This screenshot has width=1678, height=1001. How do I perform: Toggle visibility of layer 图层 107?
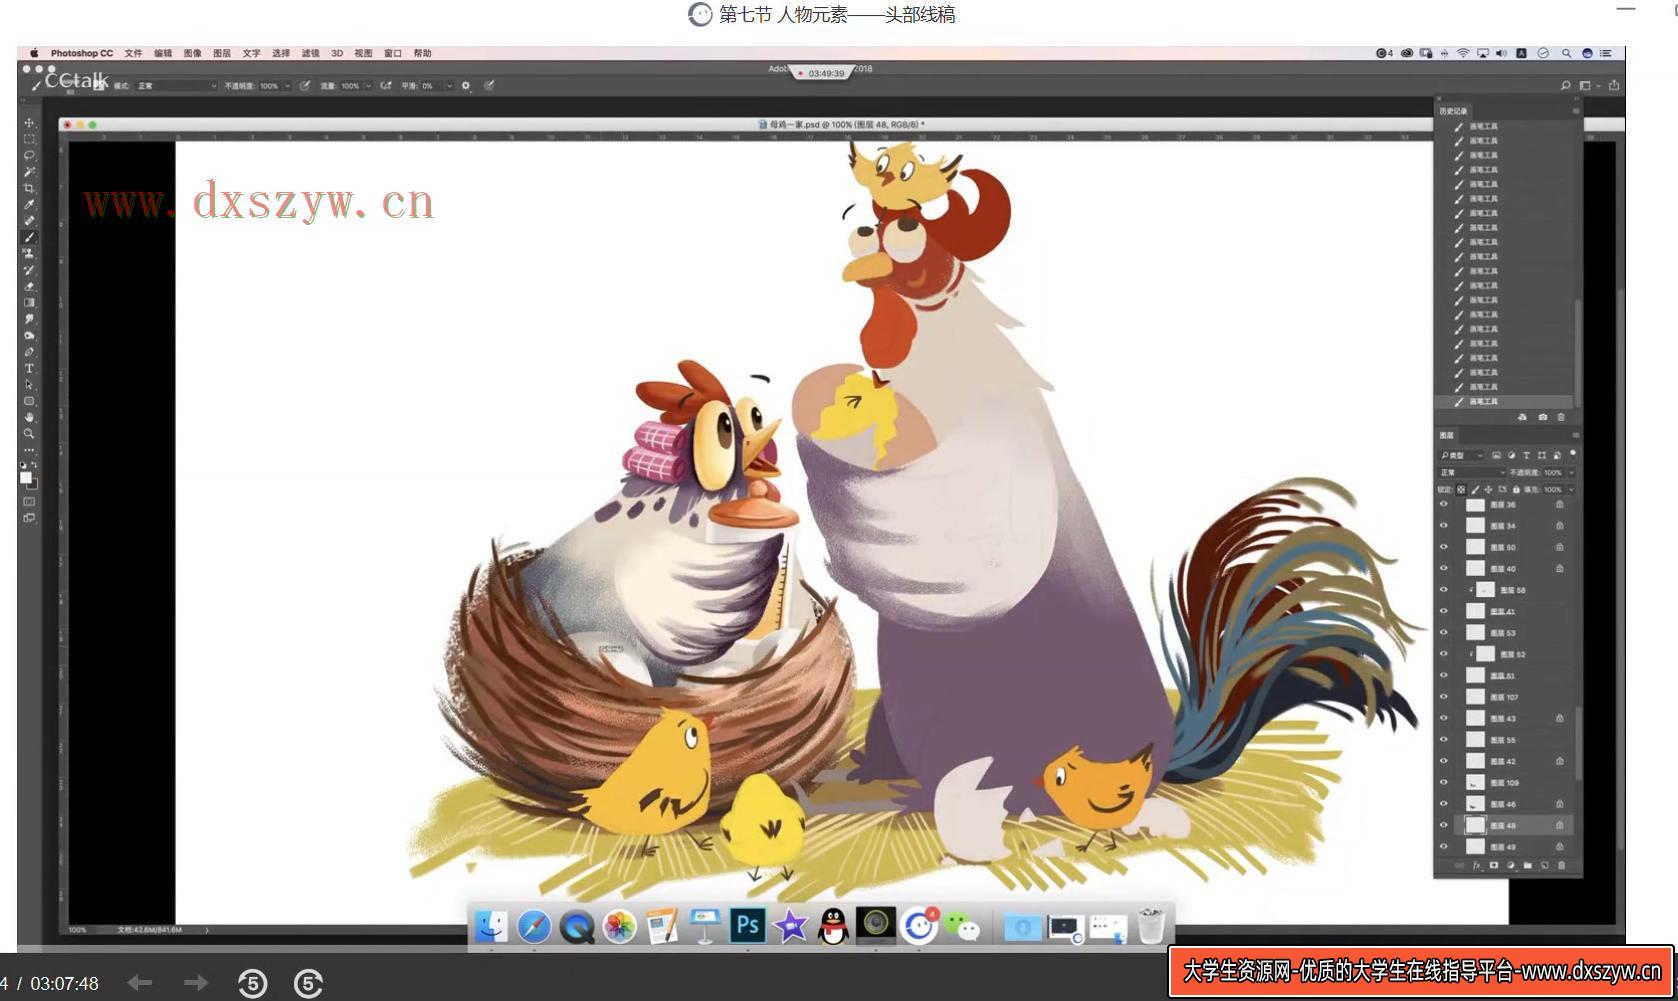tap(1443, 697)
